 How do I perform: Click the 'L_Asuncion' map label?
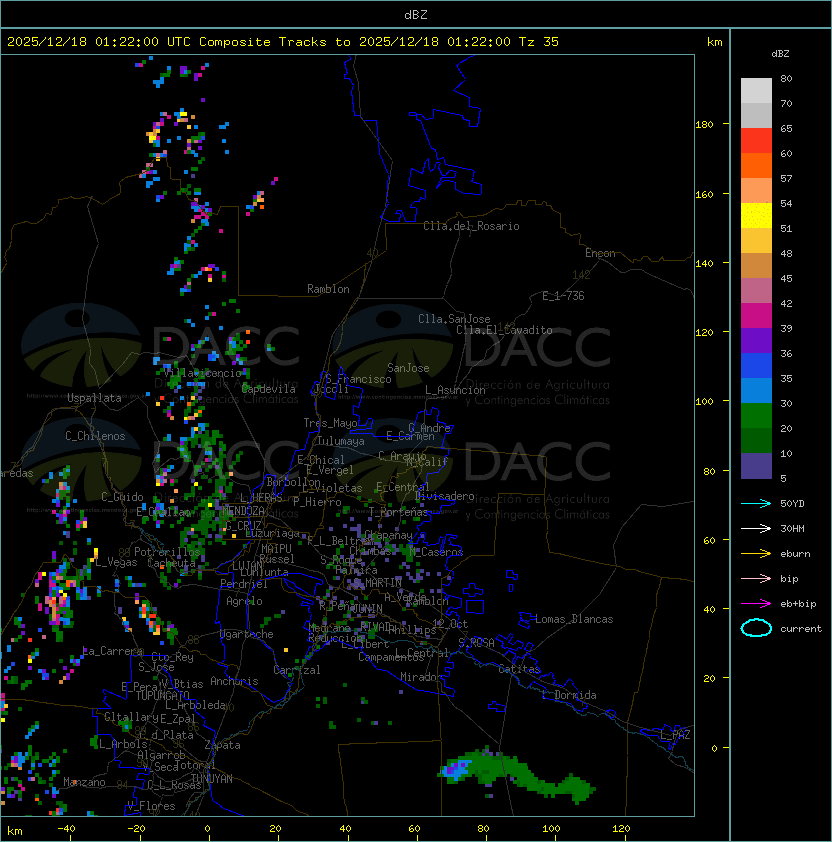tap(455, 390)
